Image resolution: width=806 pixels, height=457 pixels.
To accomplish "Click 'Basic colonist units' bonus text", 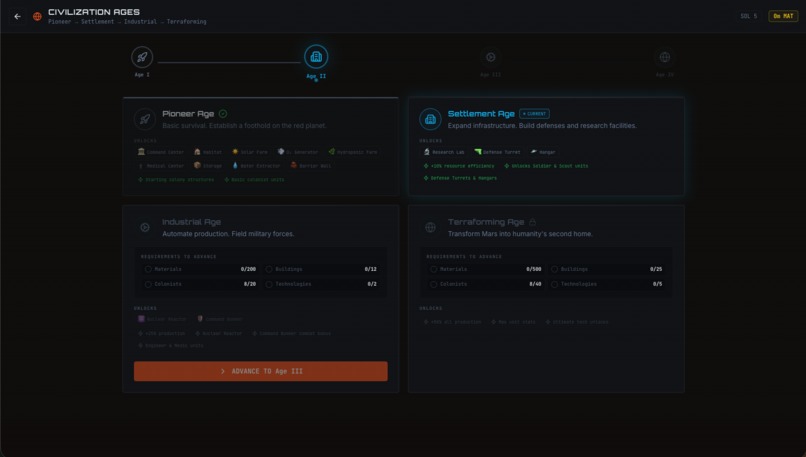I will click(254, 179).
